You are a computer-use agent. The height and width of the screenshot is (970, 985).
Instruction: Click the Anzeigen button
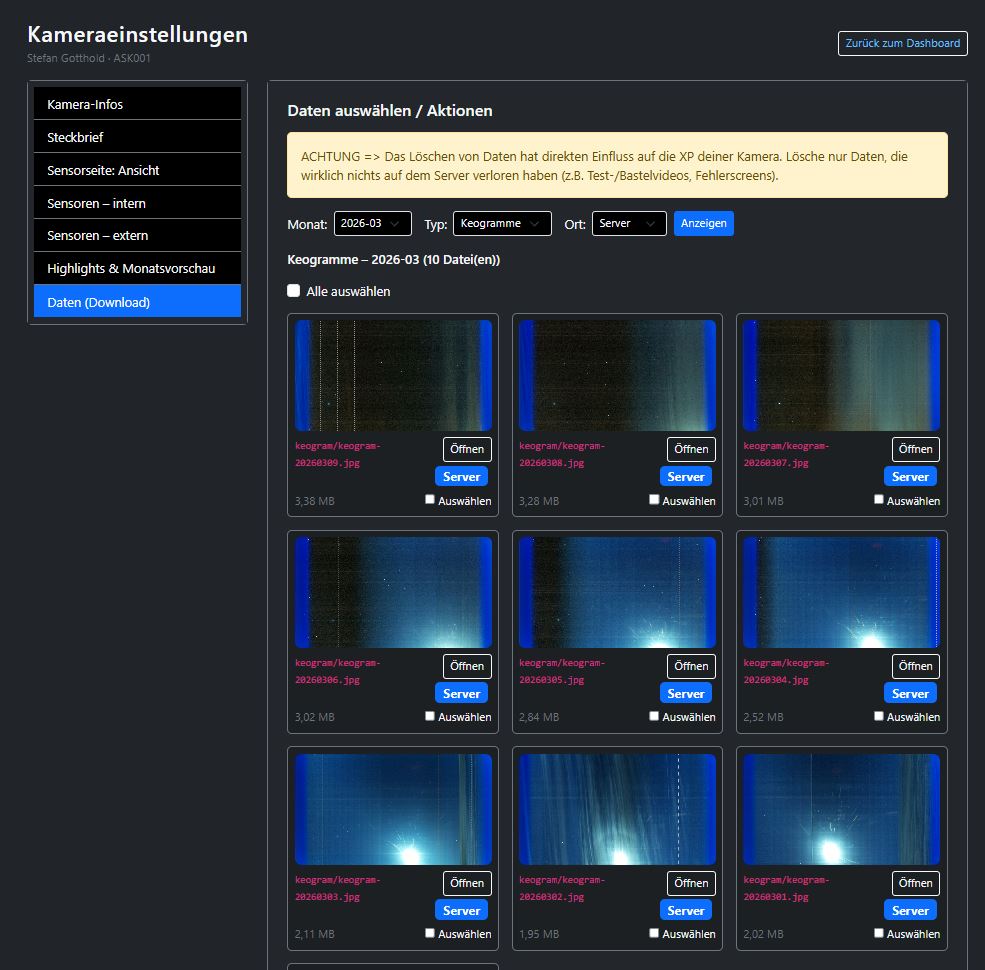click(704, 223)
